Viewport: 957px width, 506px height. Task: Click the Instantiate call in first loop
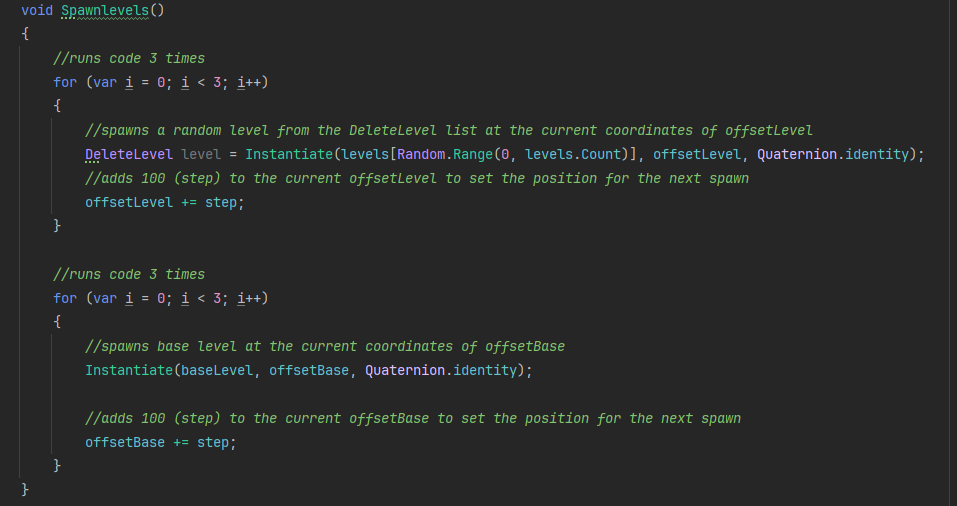(x=289, y=154)
